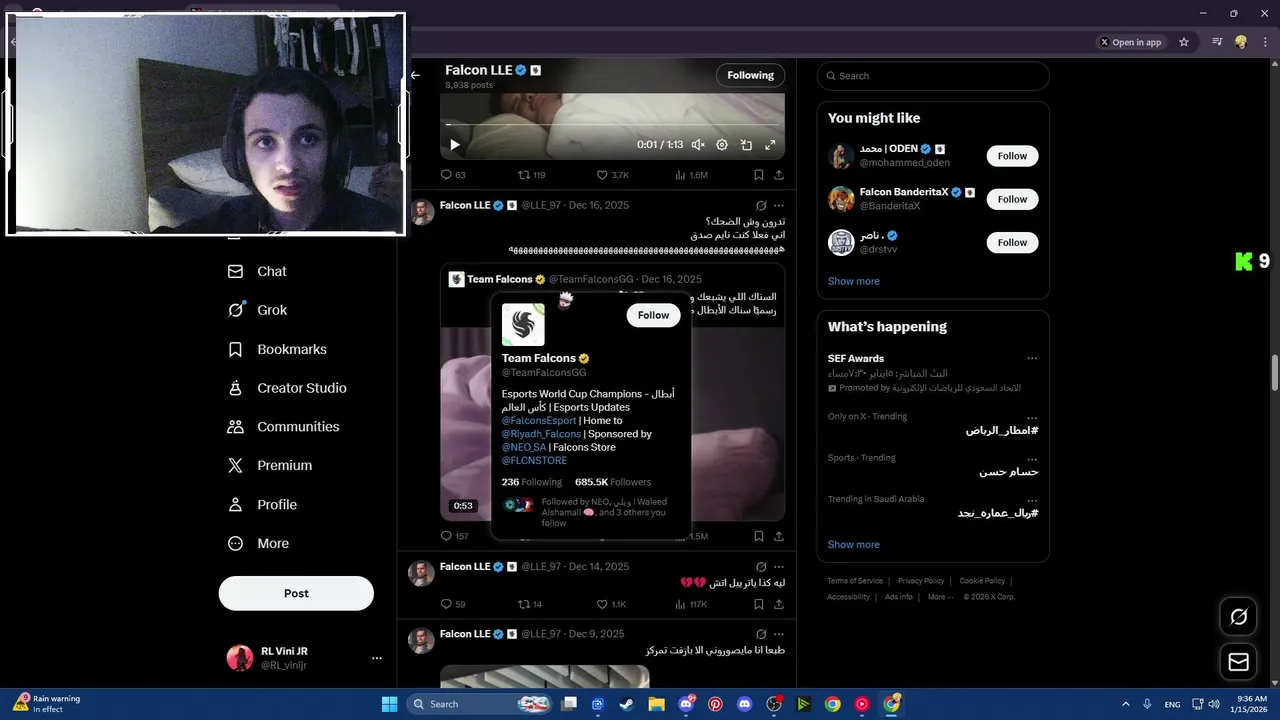
Task: Open options for امطار_الرياض trend
Action: coord(1032,417)
